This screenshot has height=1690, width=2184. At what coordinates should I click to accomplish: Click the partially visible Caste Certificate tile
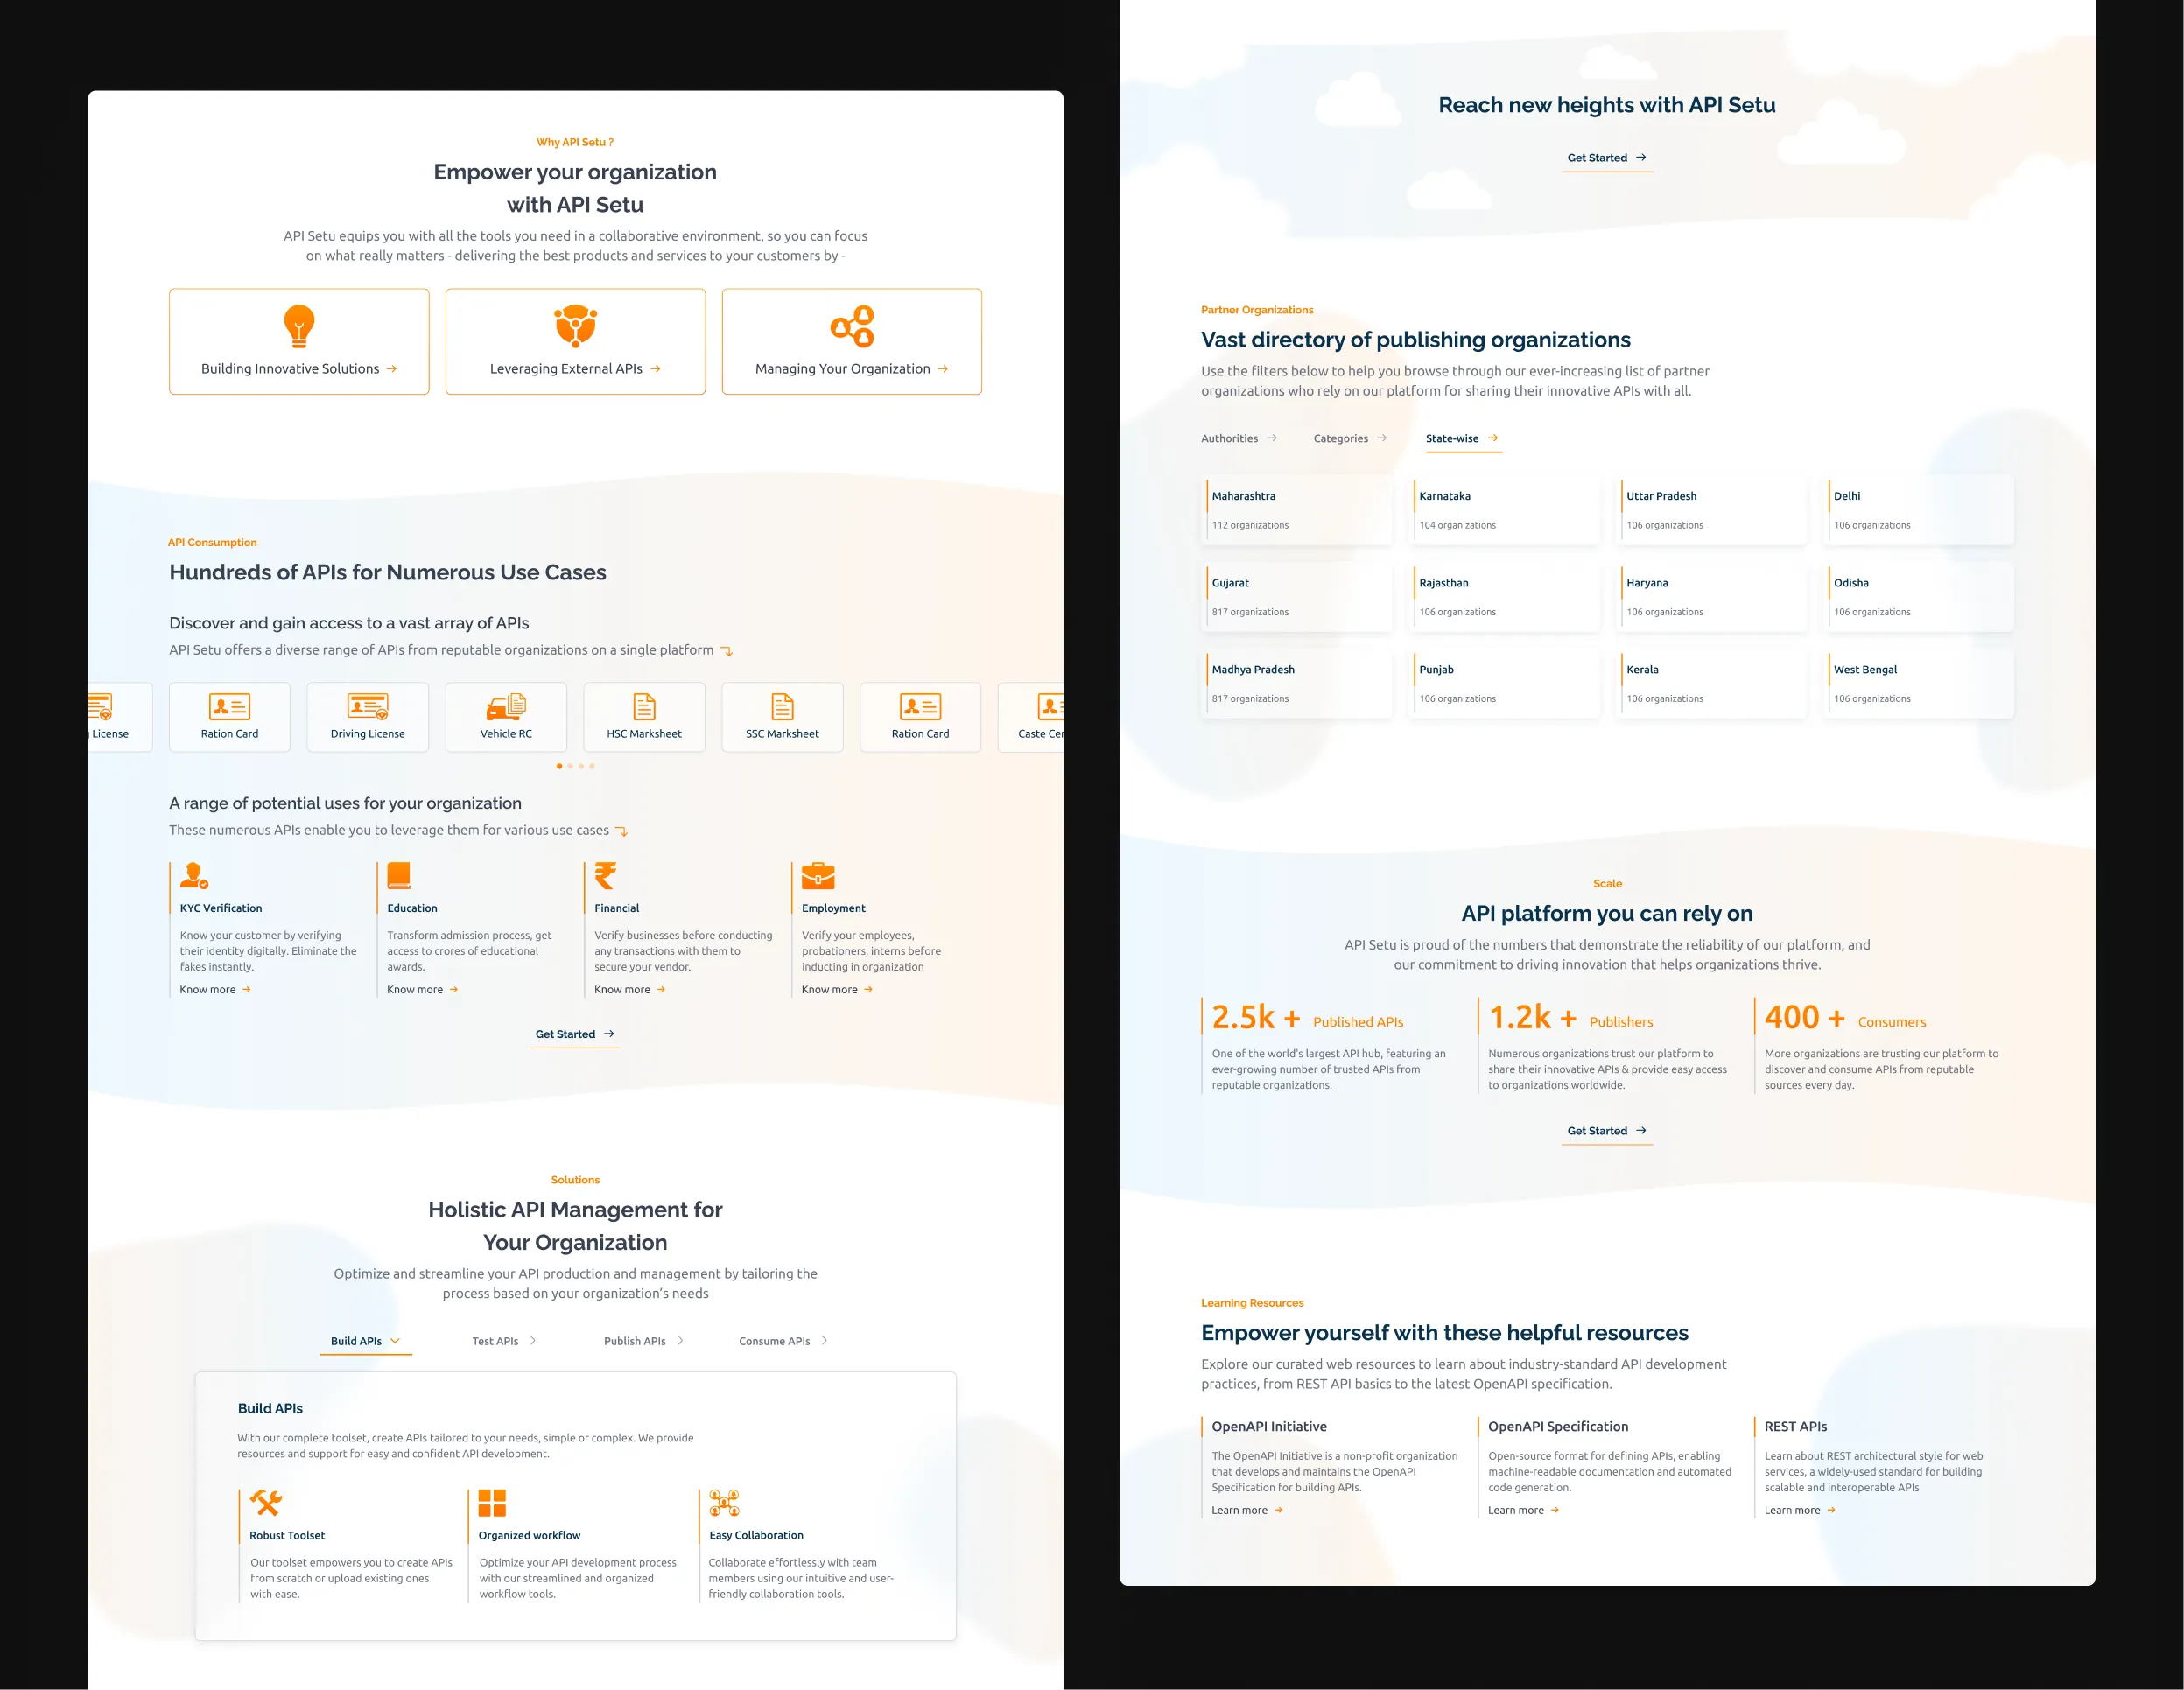click(1031, 717)
